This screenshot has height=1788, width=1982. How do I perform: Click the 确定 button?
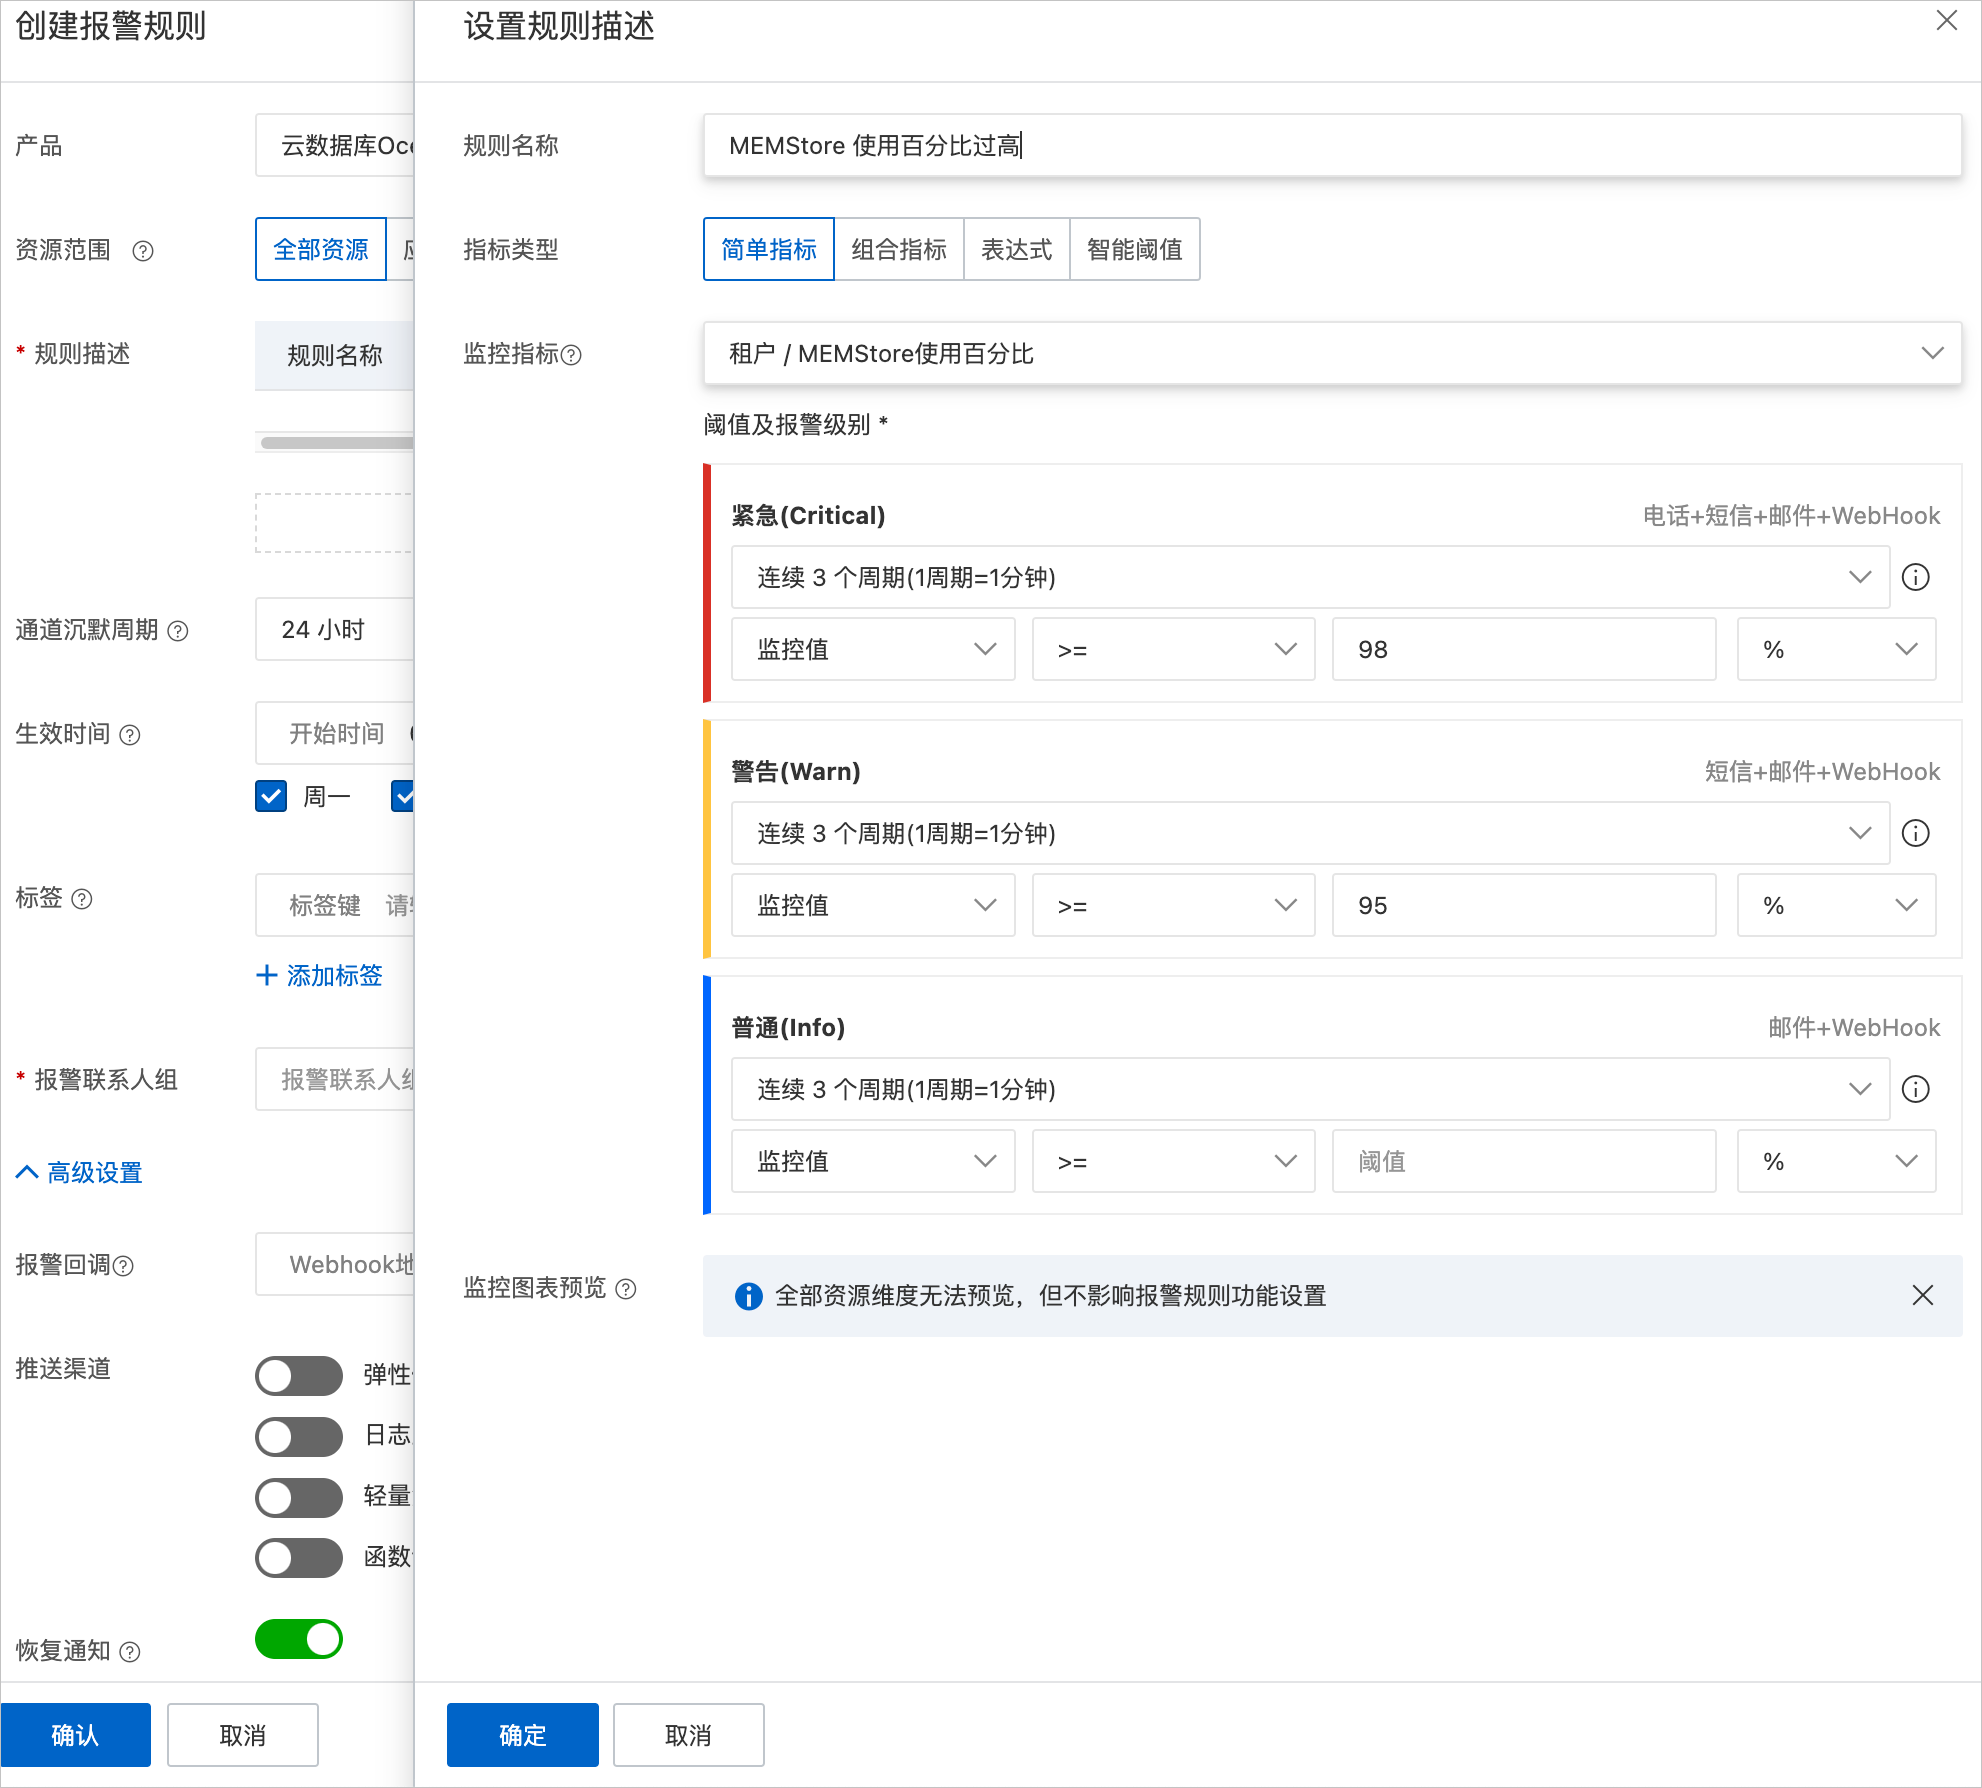pos(522,1735)
